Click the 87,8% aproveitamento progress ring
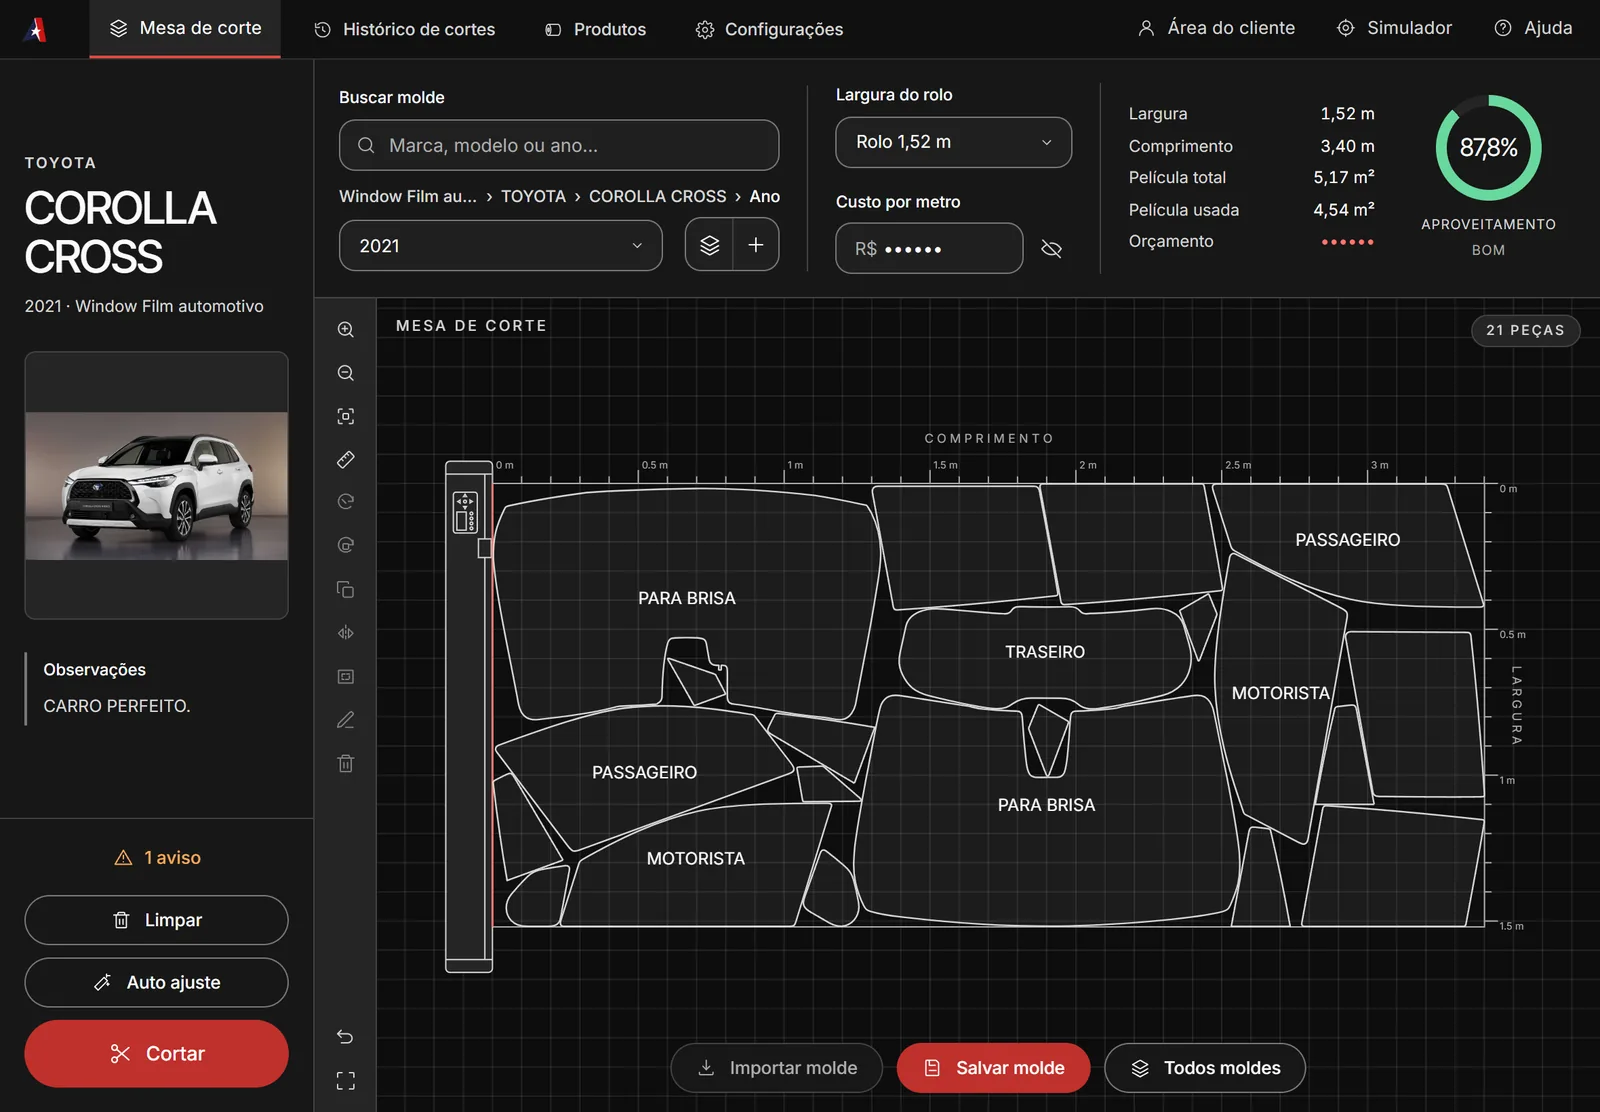 coord(1488,148)
